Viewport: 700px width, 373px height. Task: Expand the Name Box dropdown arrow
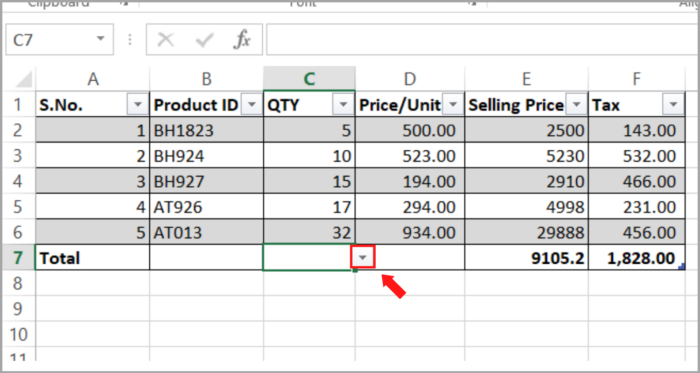[100, 39]
